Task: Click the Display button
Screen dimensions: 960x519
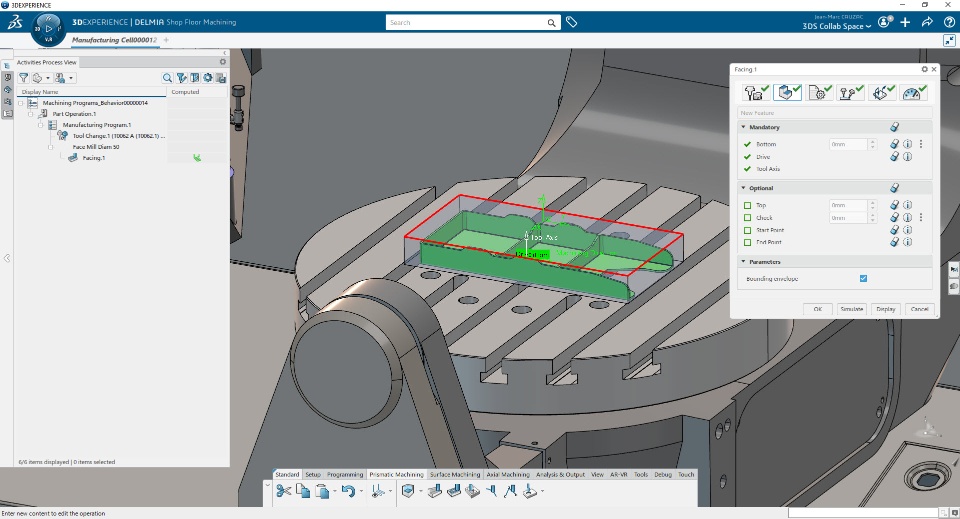Action: click(885, 309)
